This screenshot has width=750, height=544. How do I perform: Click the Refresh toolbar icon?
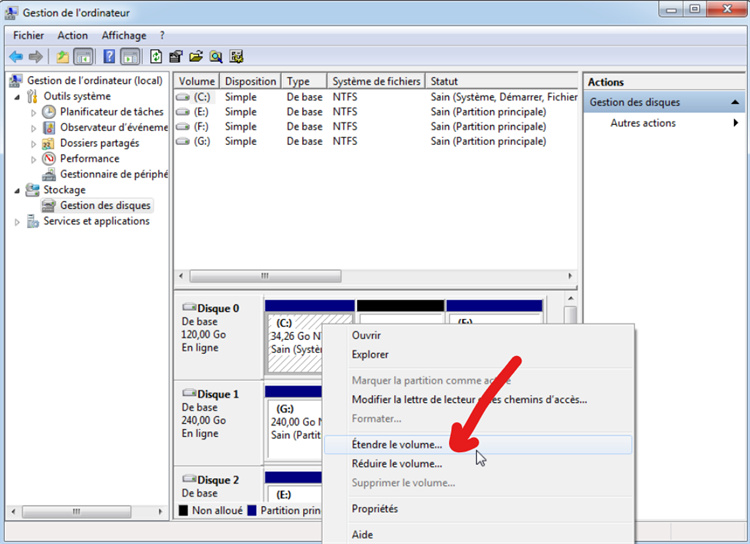[x=156, y=57]
